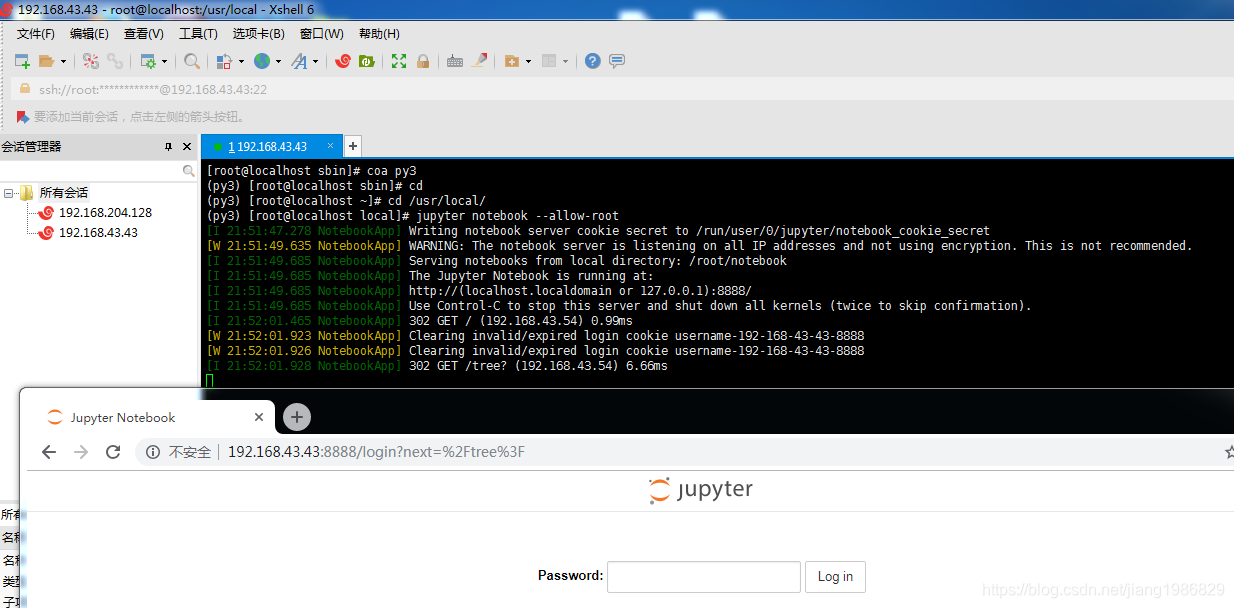Click the ssh address bar field
Viewport: 1234px width, 608px height.
620,89
